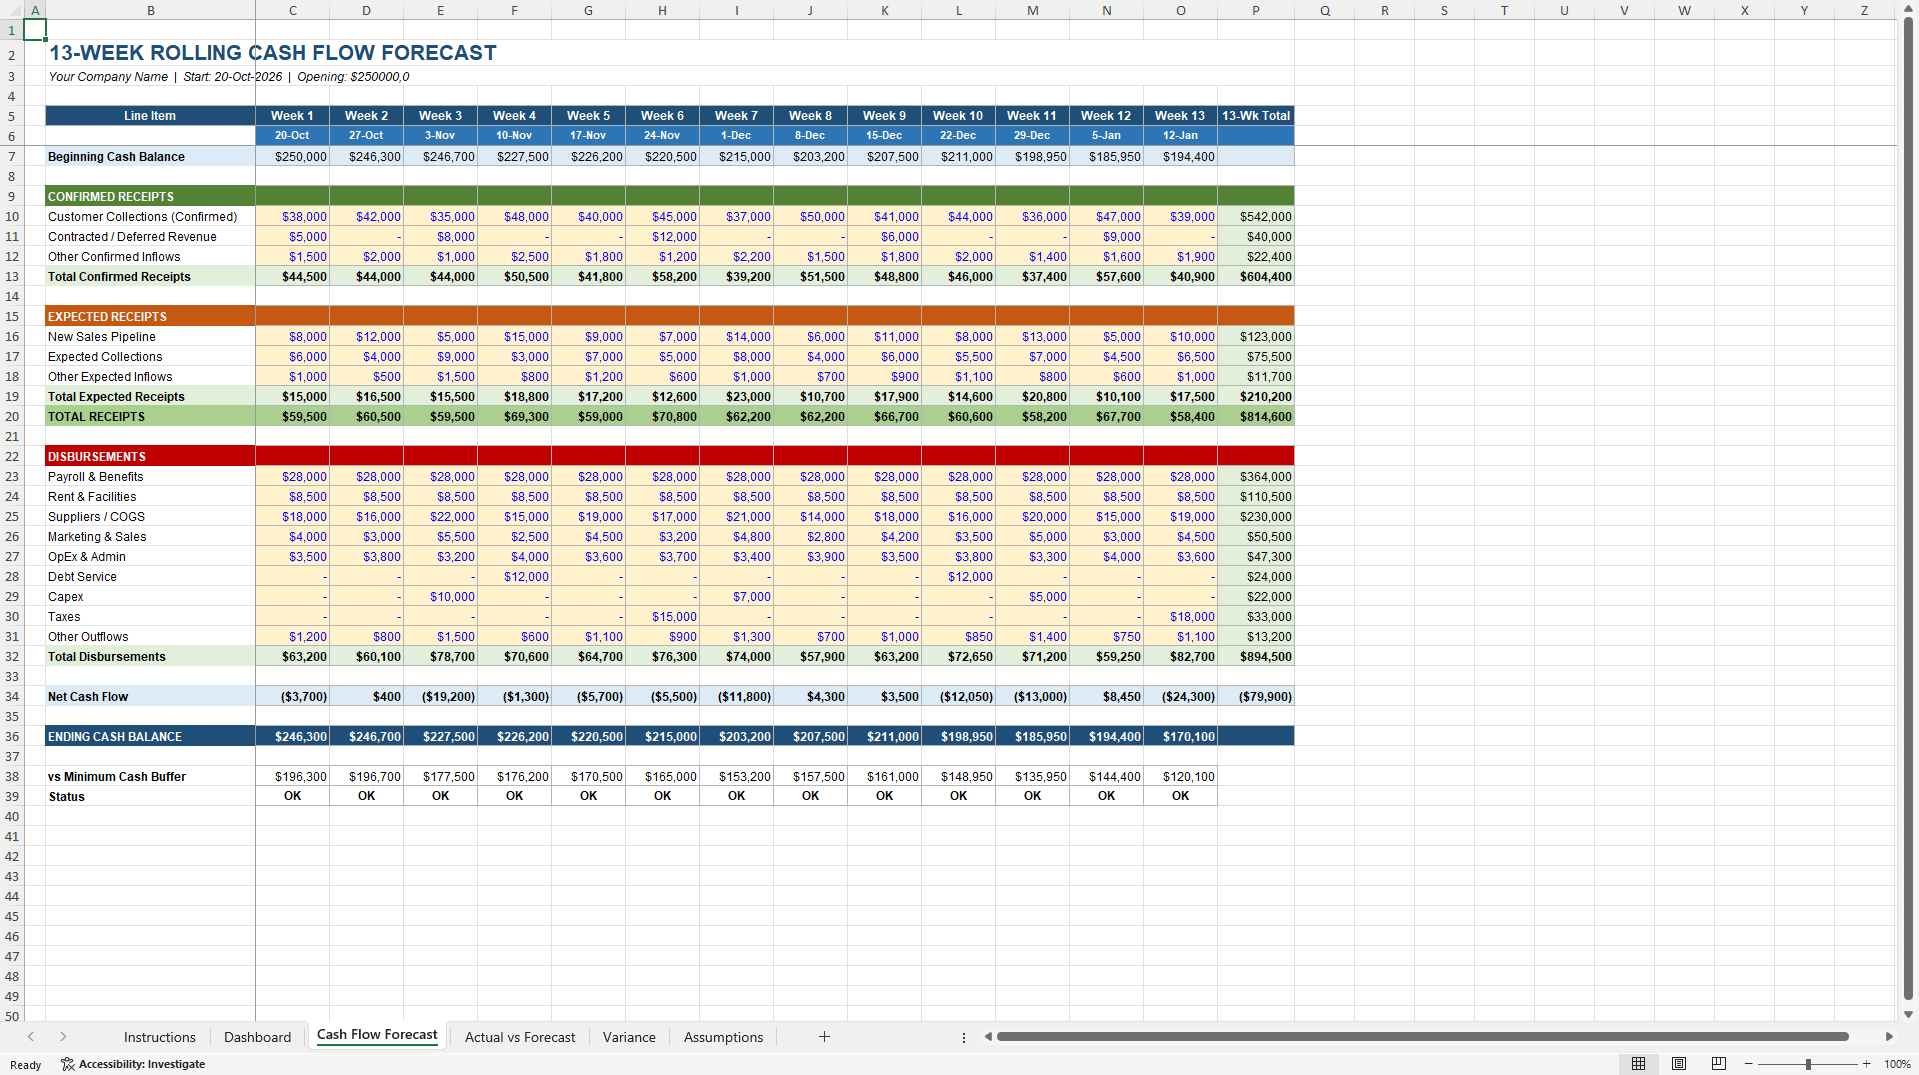Switch to Actual vs Forecast tab

(520, 1037)
